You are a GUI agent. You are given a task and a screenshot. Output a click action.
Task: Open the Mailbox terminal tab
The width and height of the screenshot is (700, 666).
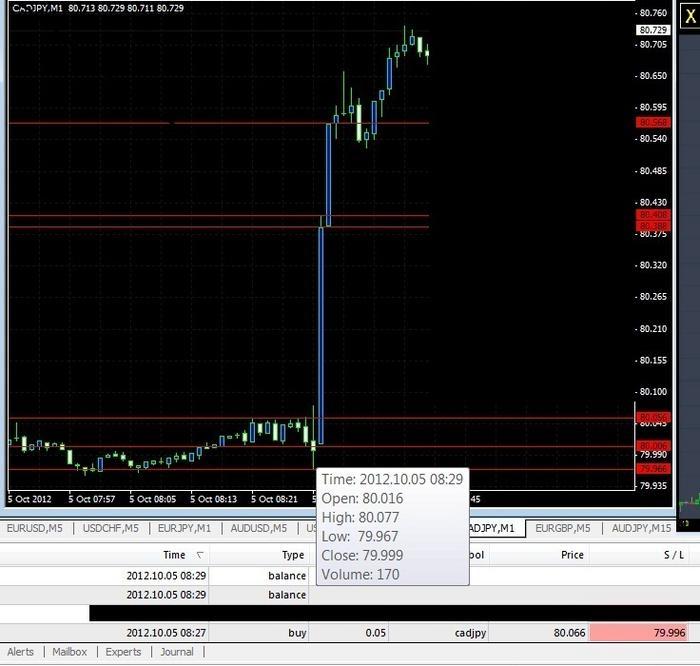[x=70, y=652]
